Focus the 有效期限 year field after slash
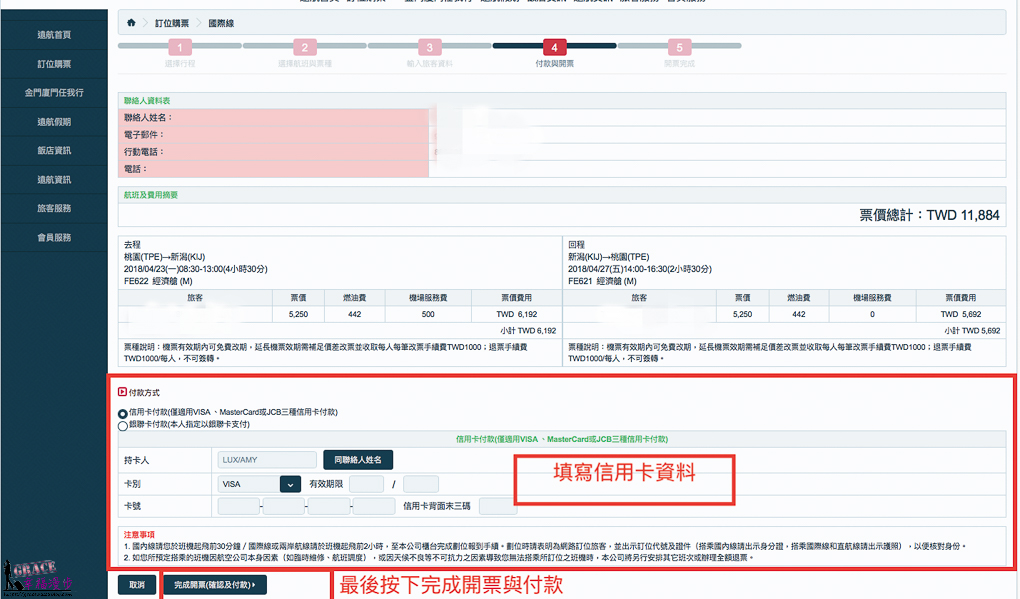The width and height of the screenshot is (1020, 599). [421, 484]
